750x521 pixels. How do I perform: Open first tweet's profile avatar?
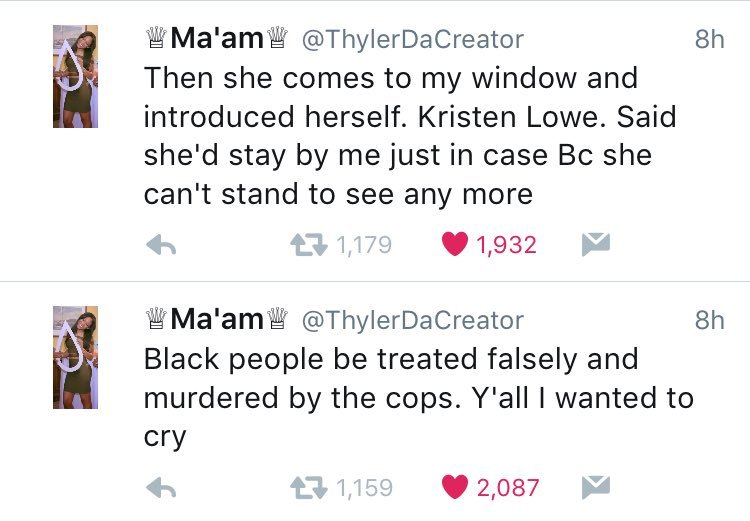pos(77,76)
